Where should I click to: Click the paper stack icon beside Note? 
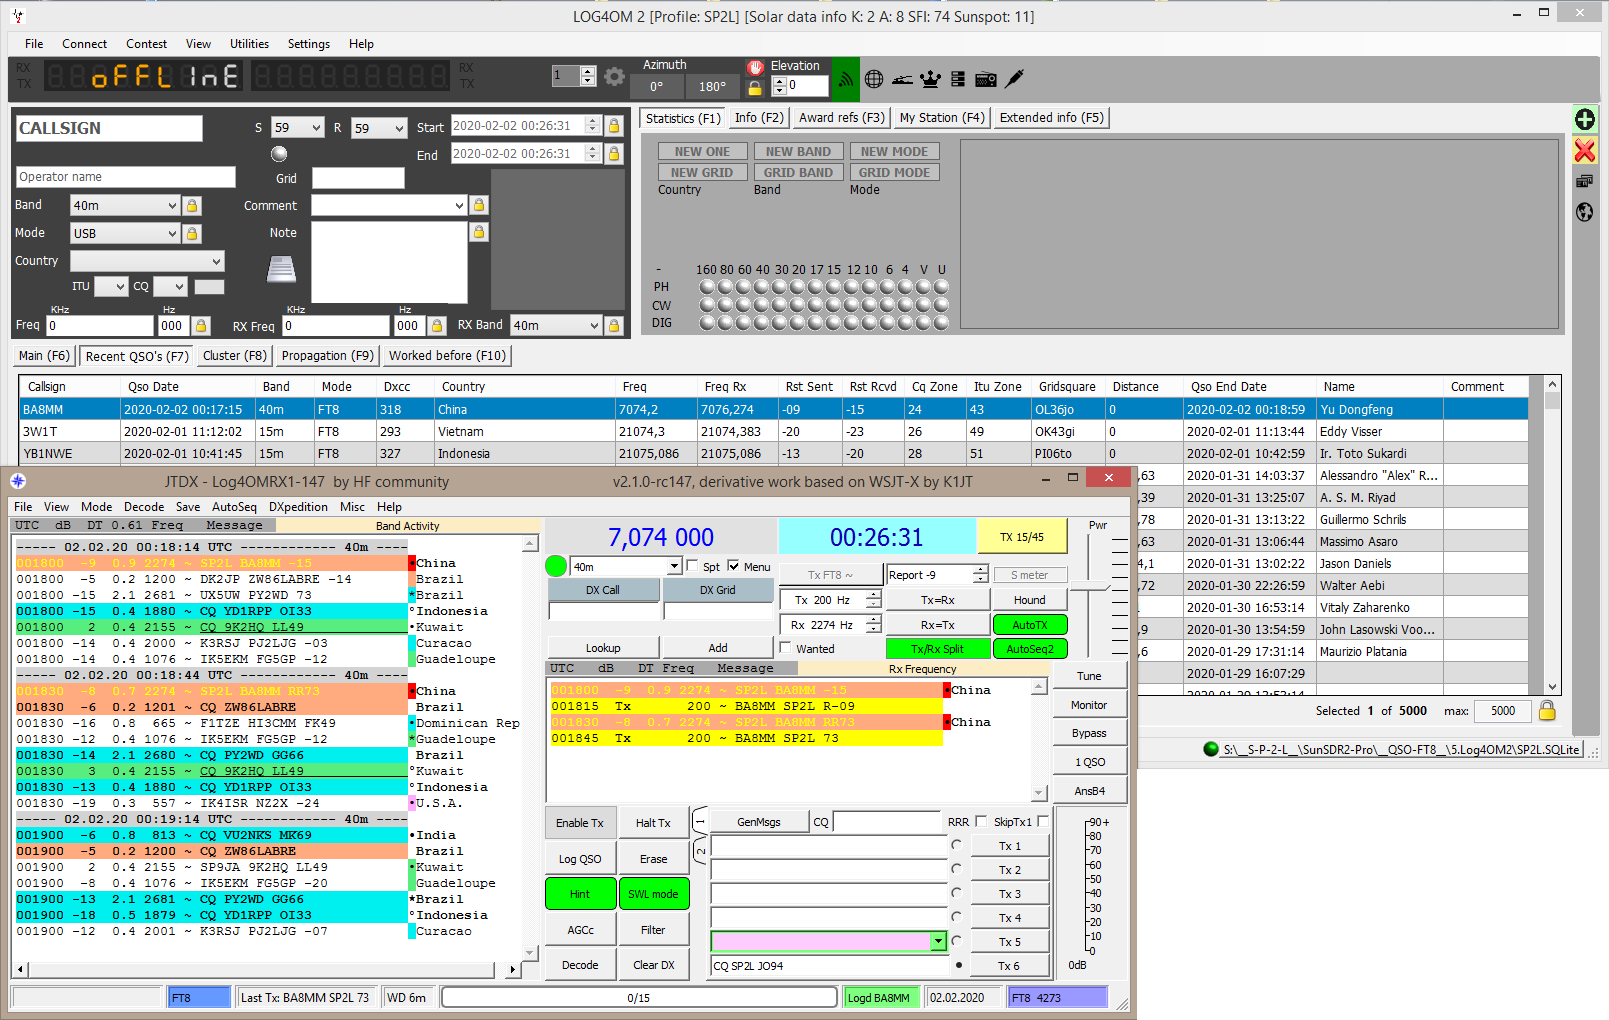[282, 268]
